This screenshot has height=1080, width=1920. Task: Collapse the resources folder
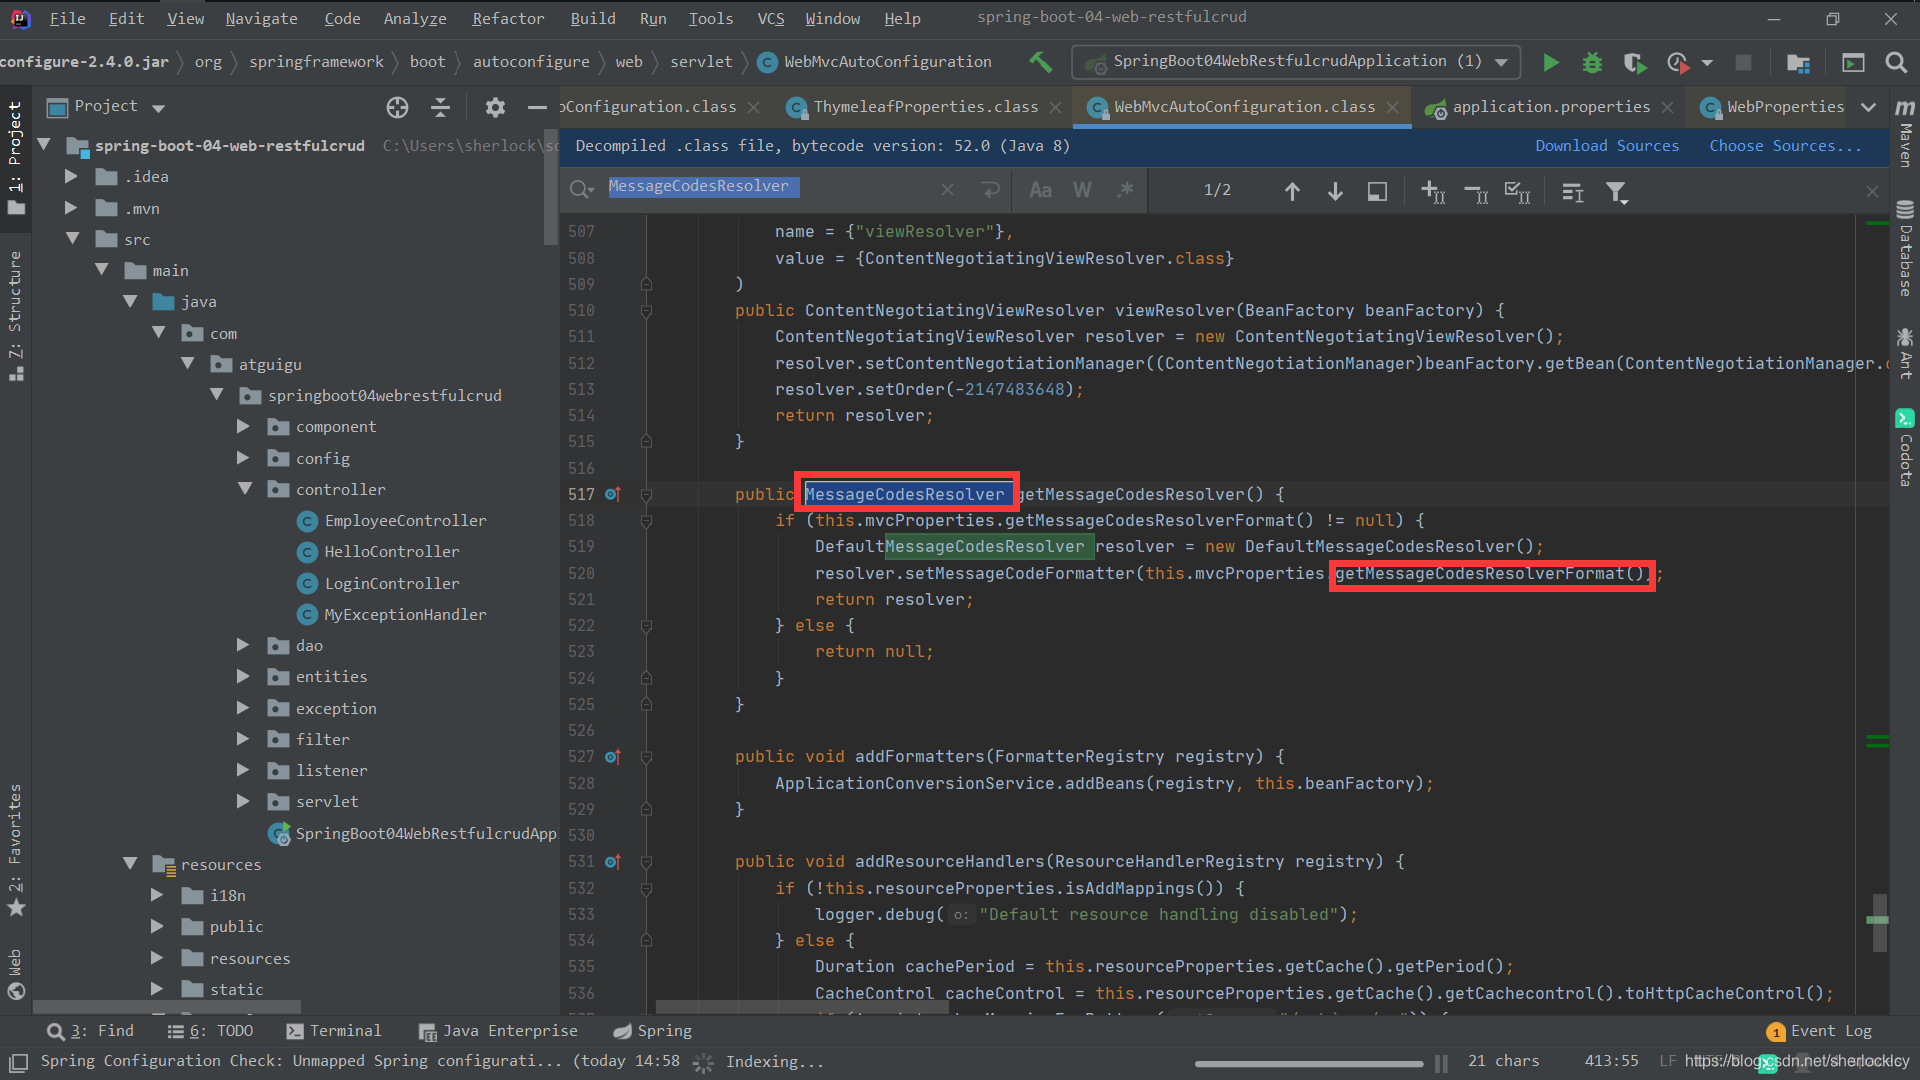130,864
